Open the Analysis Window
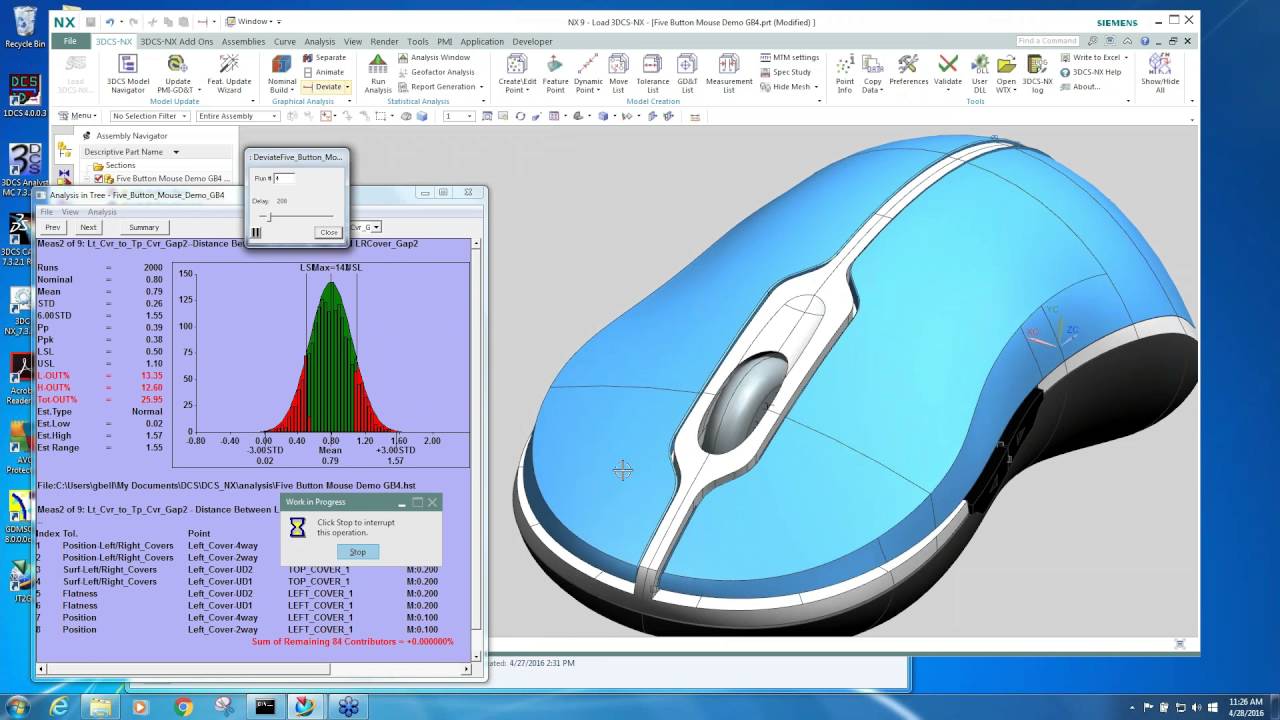The image size is (1280, 720). (x=434, y=57)
